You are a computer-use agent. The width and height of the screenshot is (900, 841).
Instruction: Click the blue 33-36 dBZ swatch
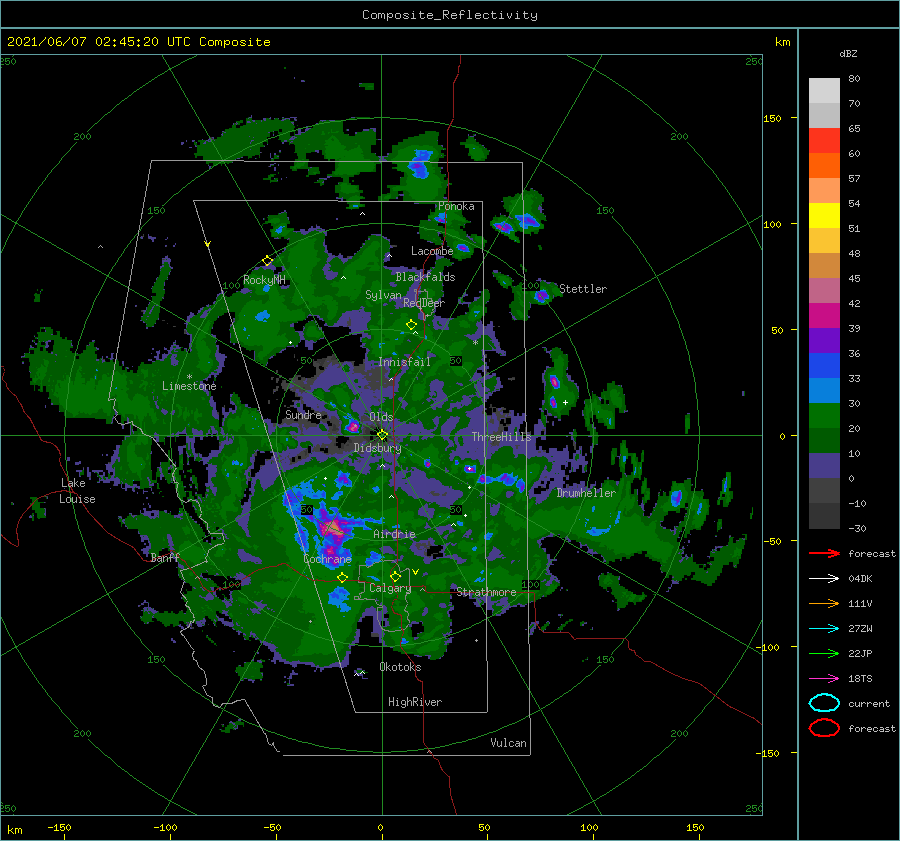coord(824,365)
